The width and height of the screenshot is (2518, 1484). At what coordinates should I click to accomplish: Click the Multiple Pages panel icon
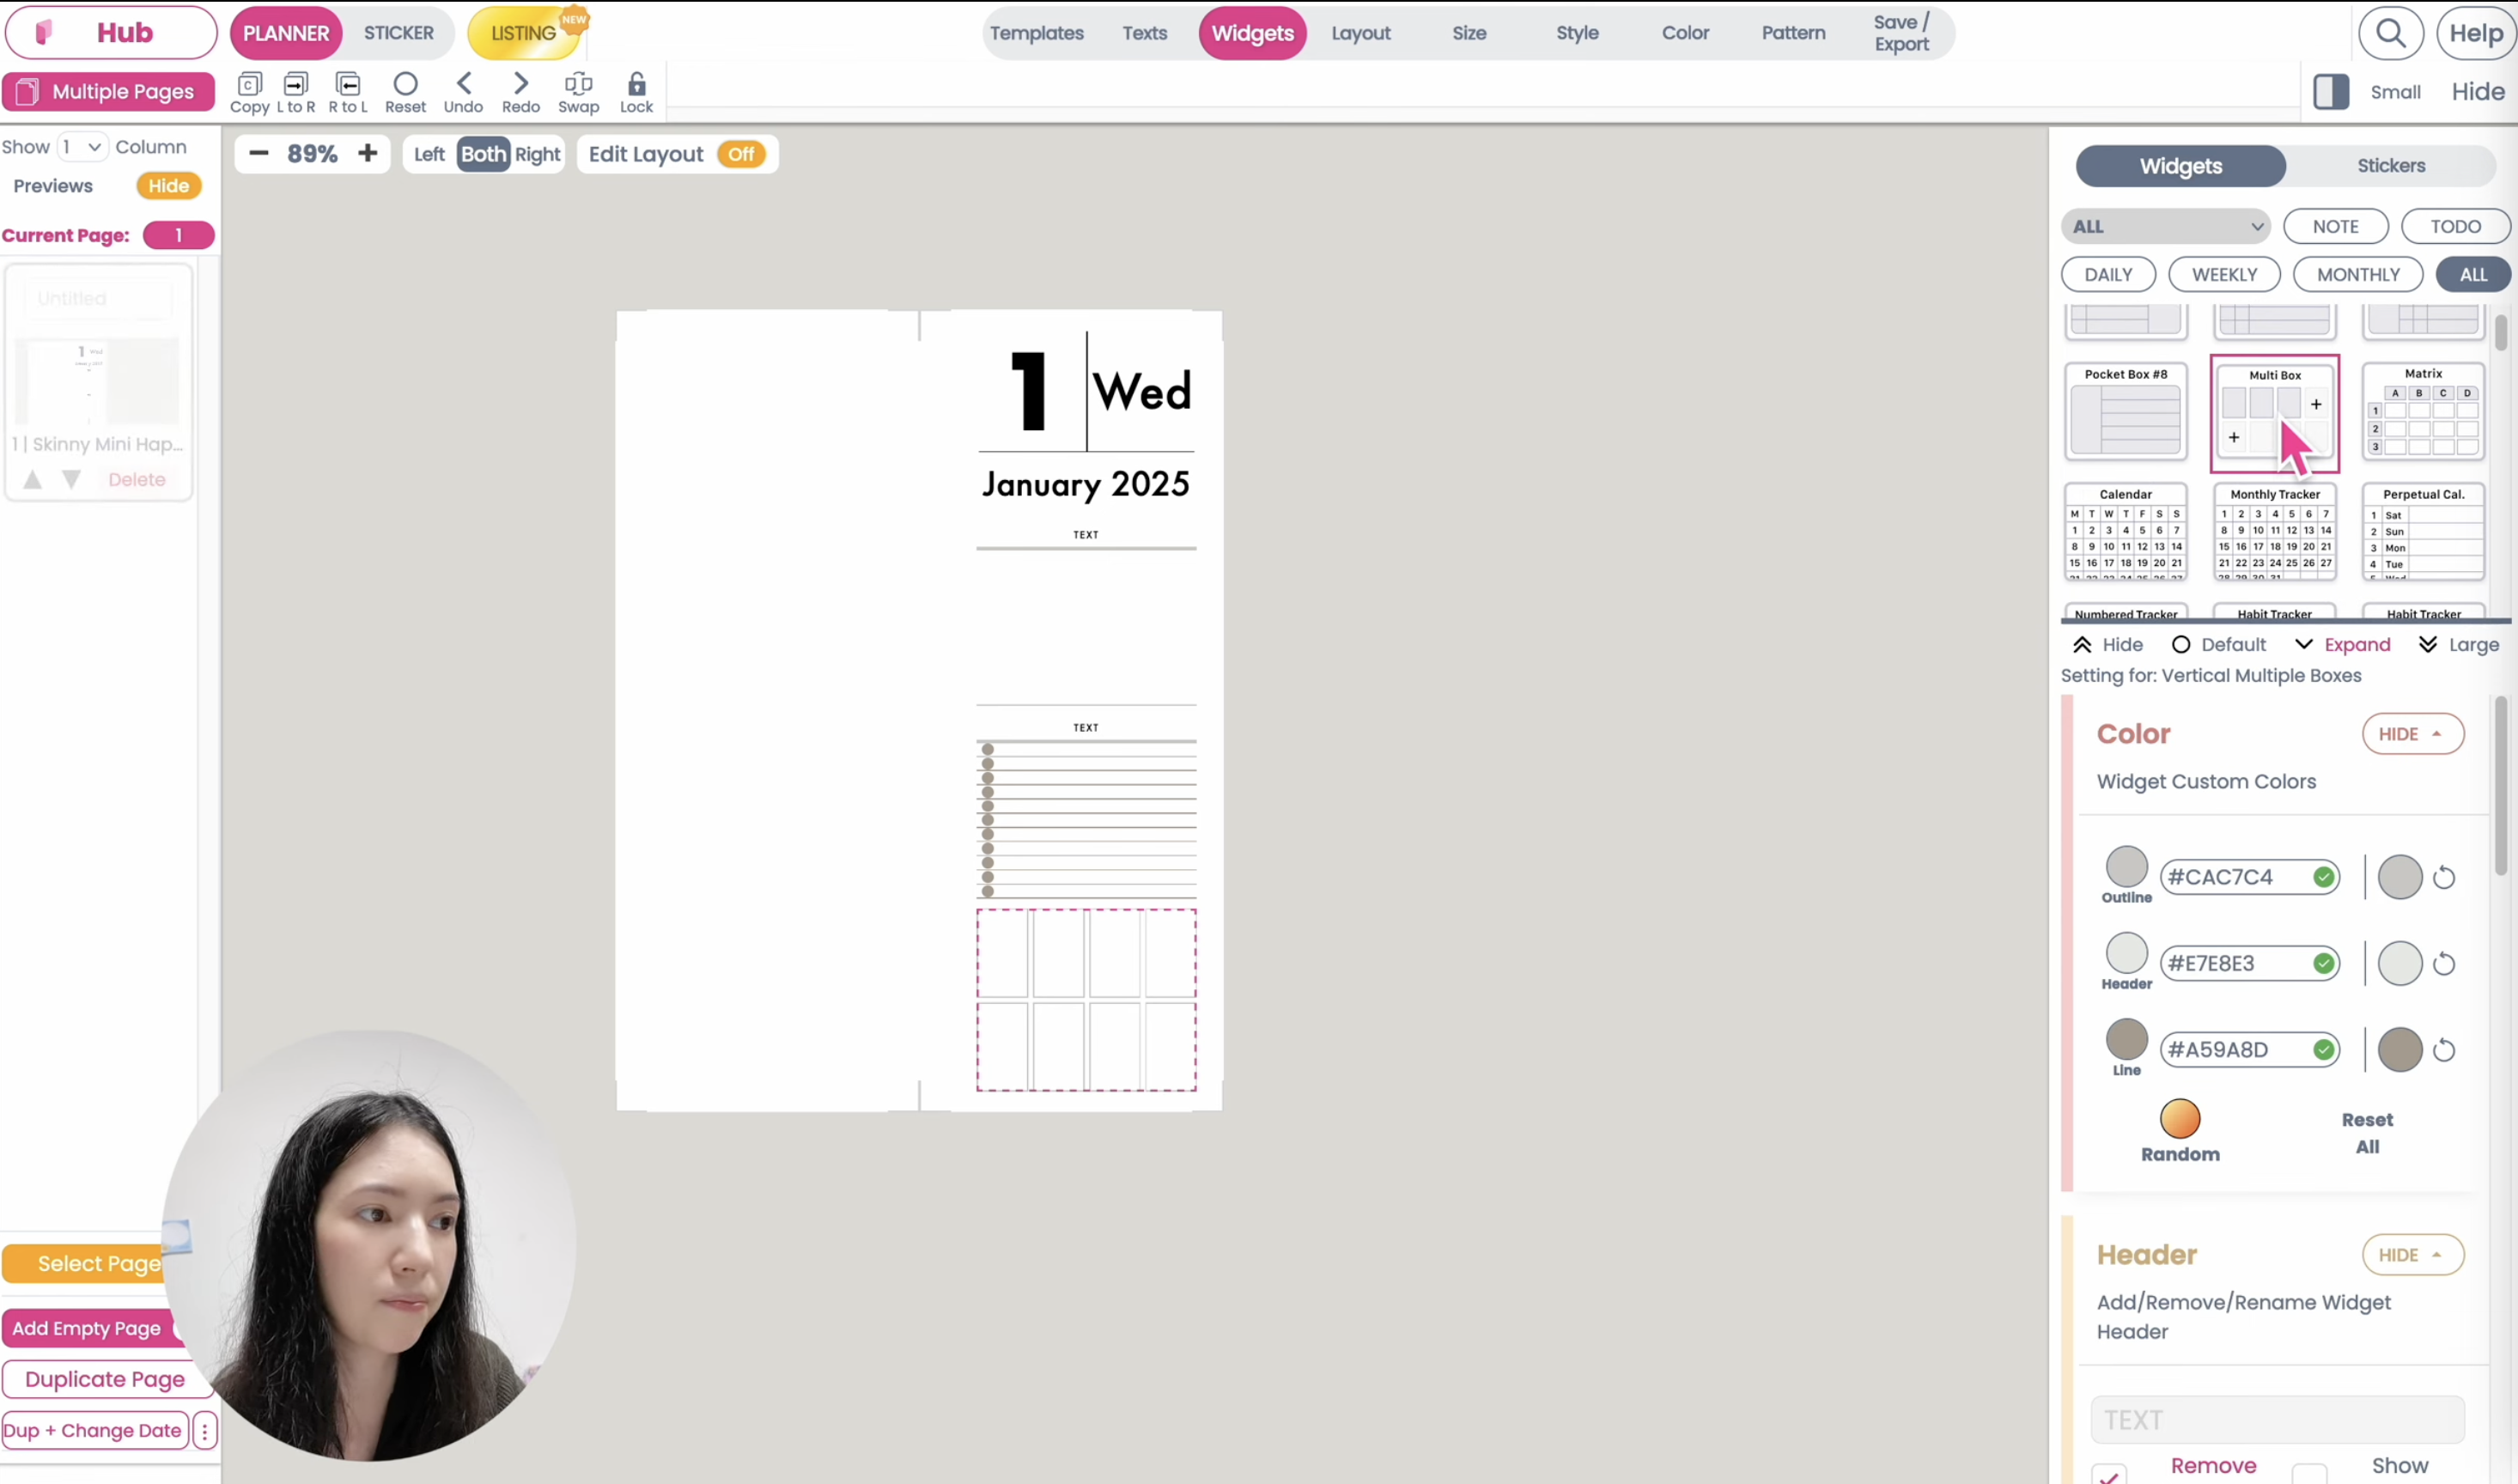(26, 91)
